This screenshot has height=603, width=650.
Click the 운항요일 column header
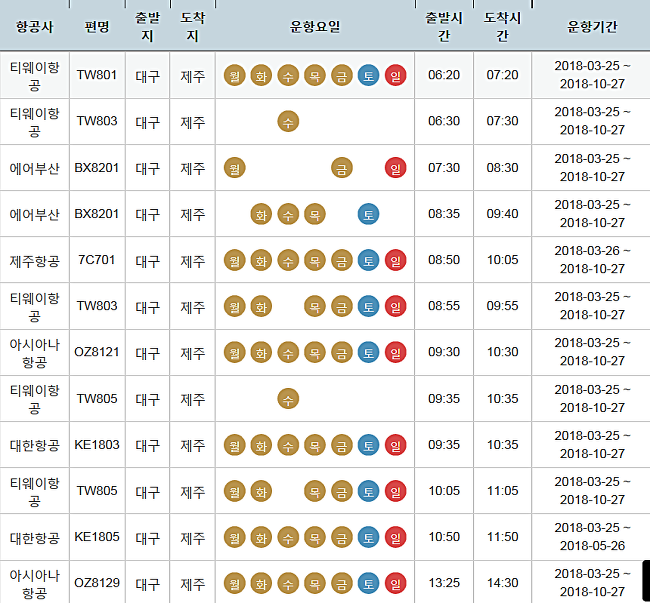315,27
